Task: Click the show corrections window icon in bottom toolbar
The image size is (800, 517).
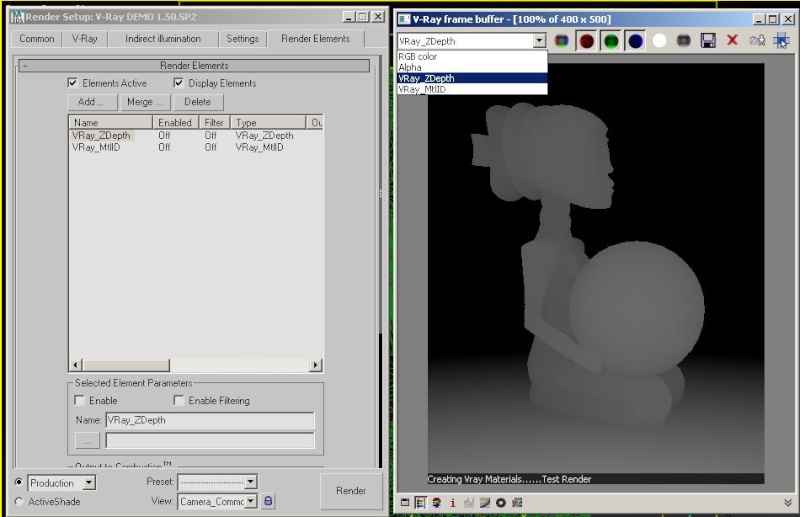Action: pyautogui.click(x=405, y=503)
